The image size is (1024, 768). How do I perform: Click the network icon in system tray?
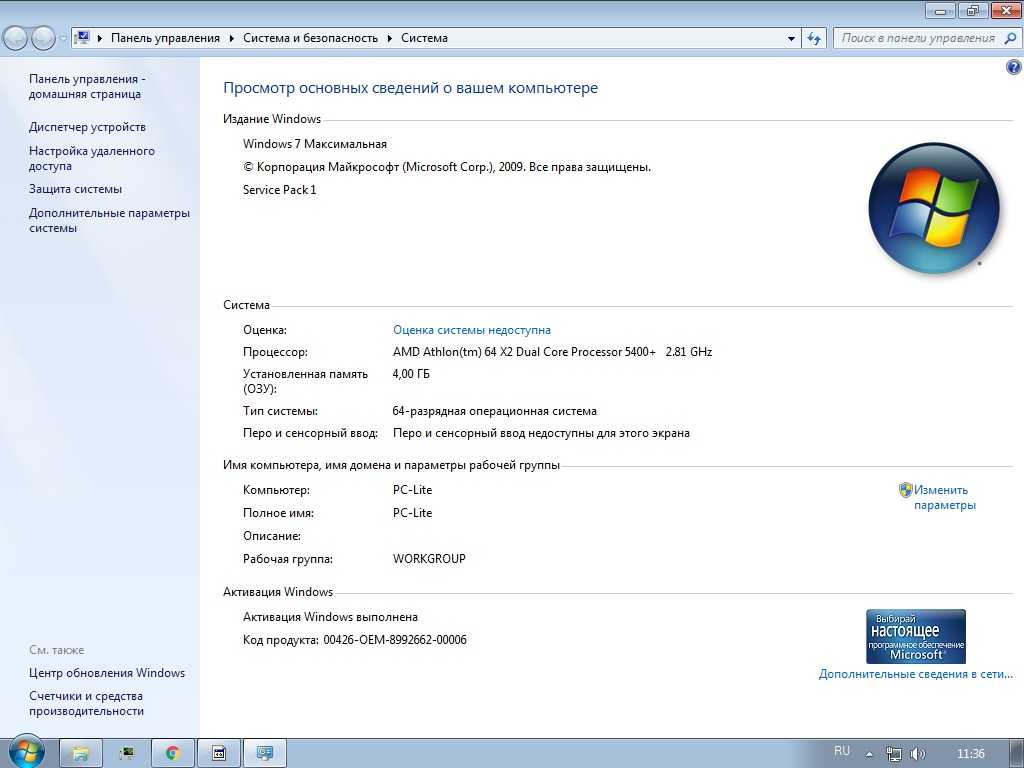tap(894, 753)
